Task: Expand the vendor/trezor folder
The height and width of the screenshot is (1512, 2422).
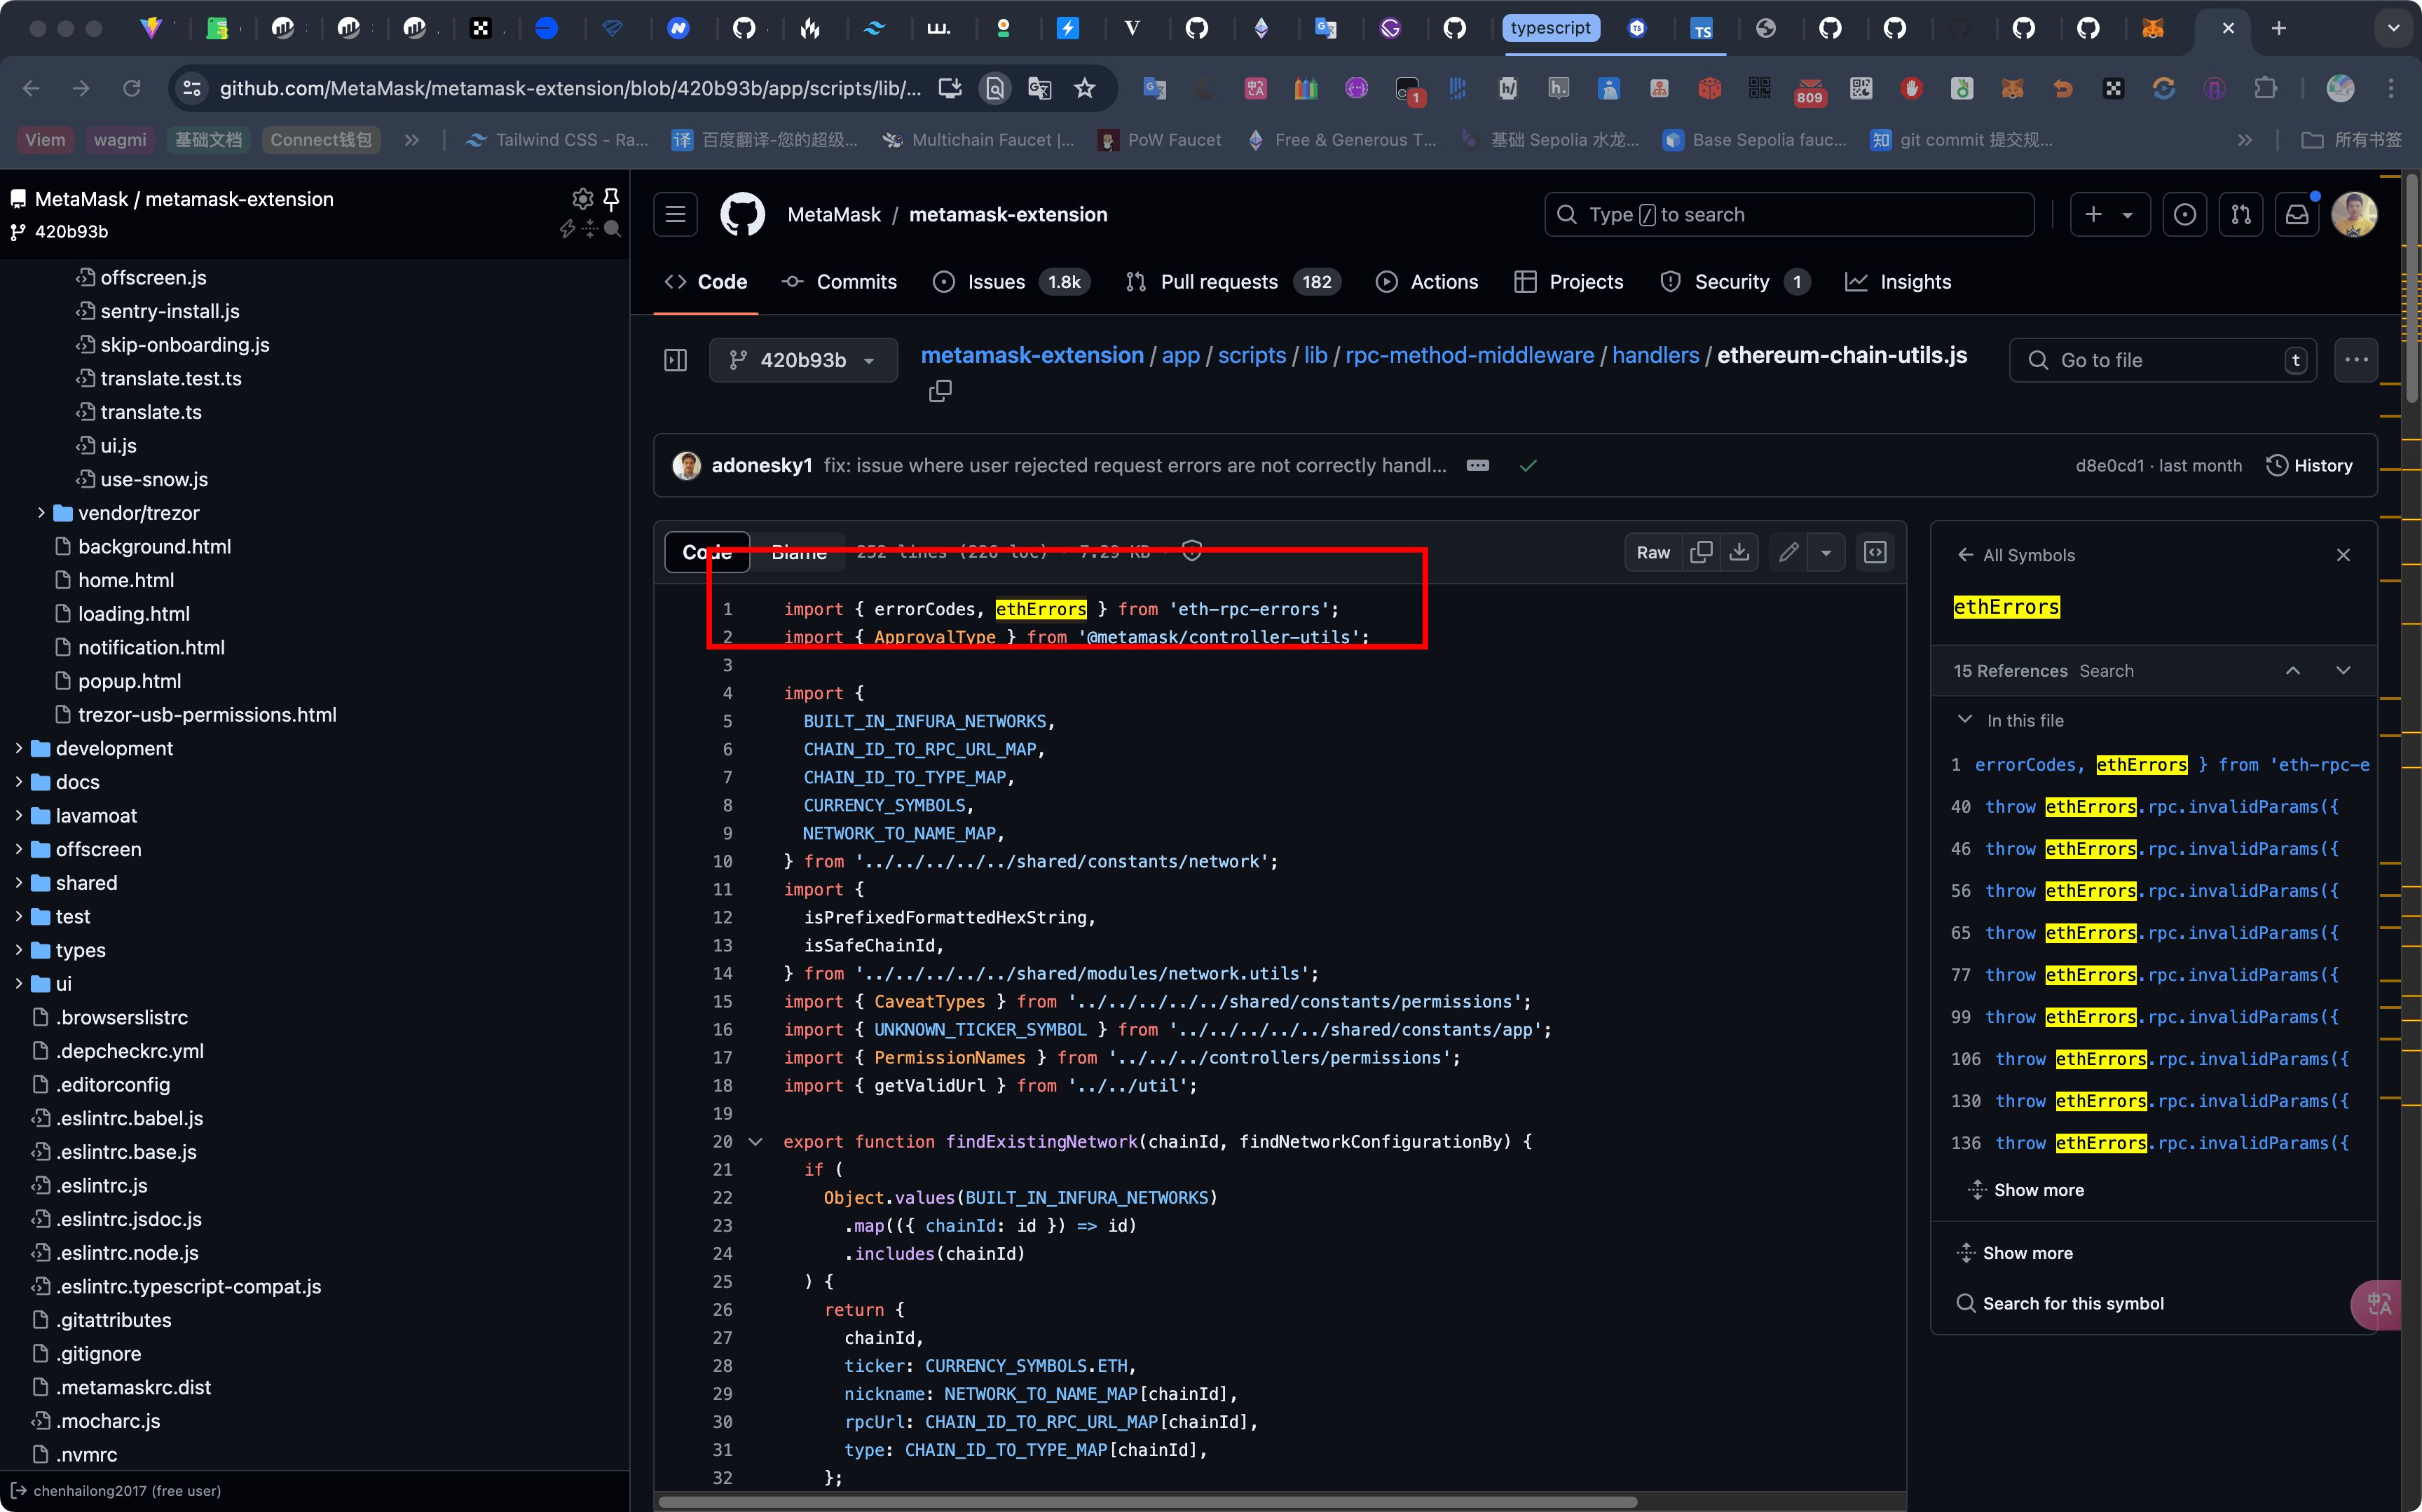Action: pyautogui.click(x=40, y=513)
